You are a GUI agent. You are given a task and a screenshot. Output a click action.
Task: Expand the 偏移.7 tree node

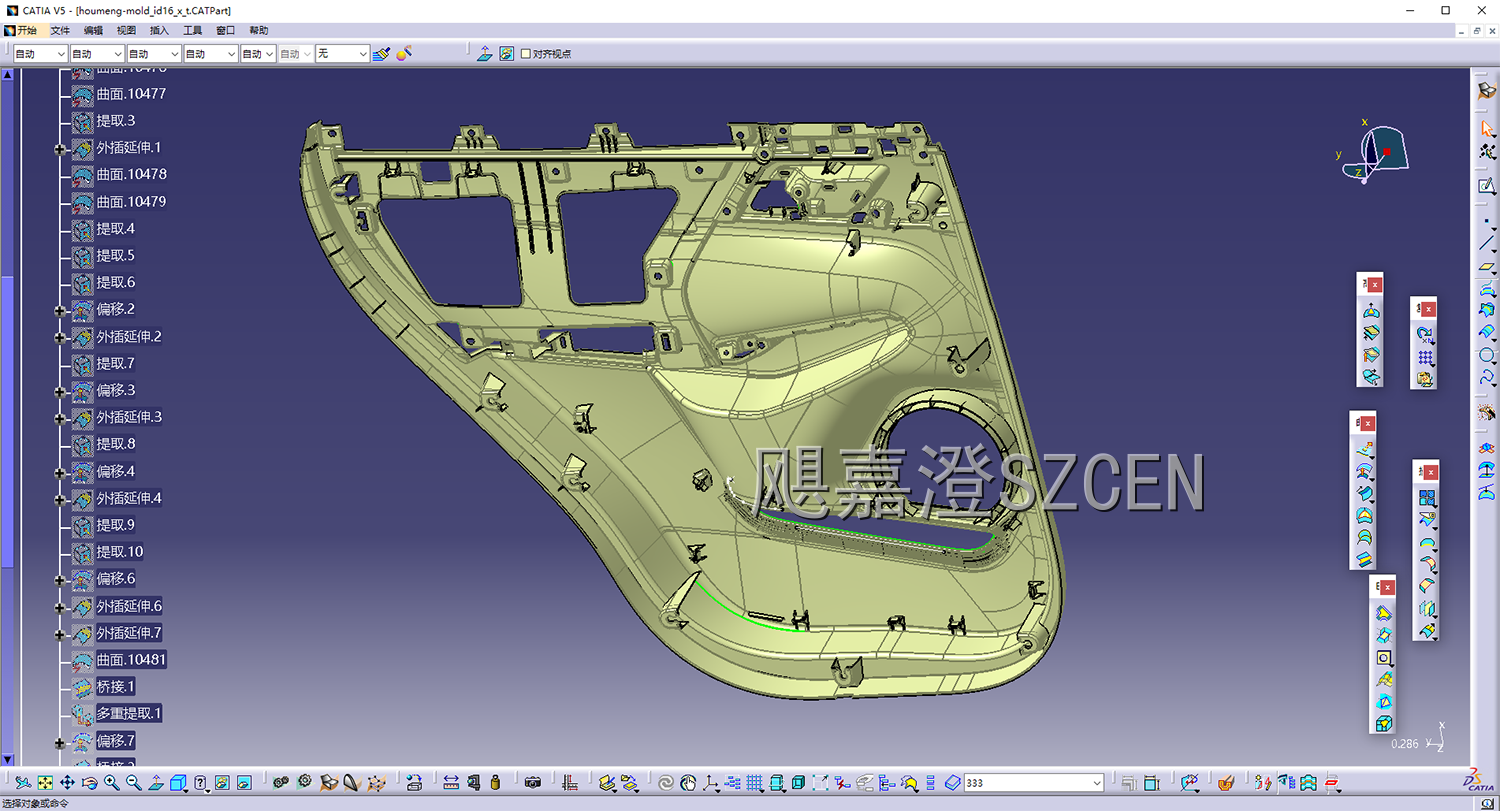60,743
